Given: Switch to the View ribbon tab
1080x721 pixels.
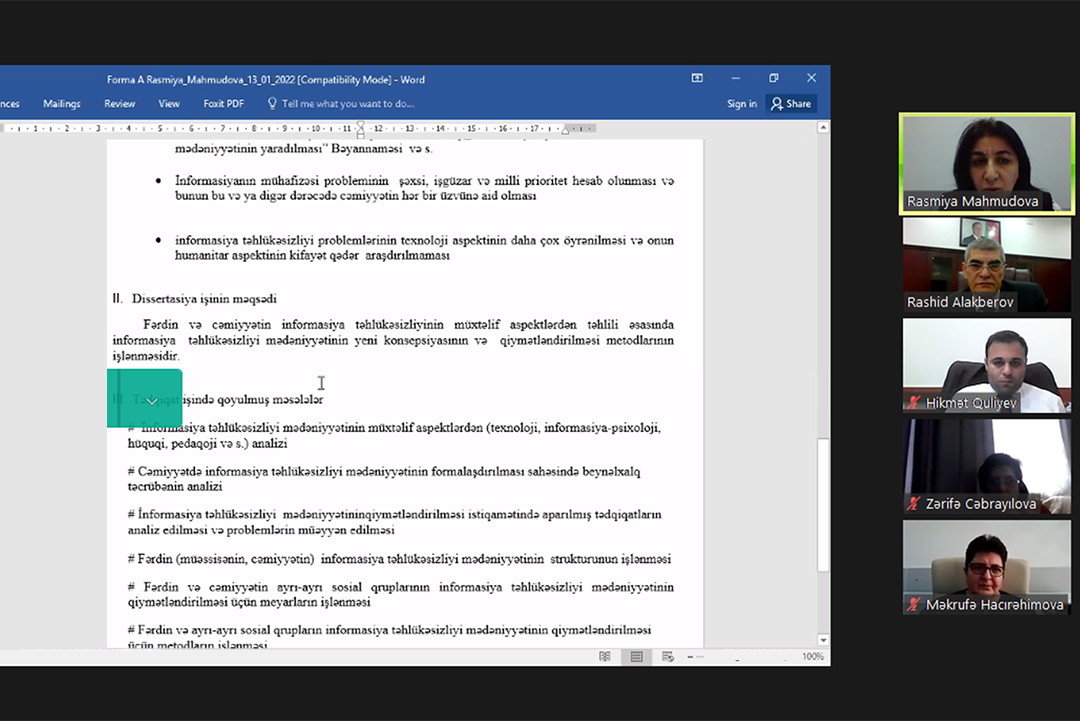Looking at the screenshot, I should (169, 104).
